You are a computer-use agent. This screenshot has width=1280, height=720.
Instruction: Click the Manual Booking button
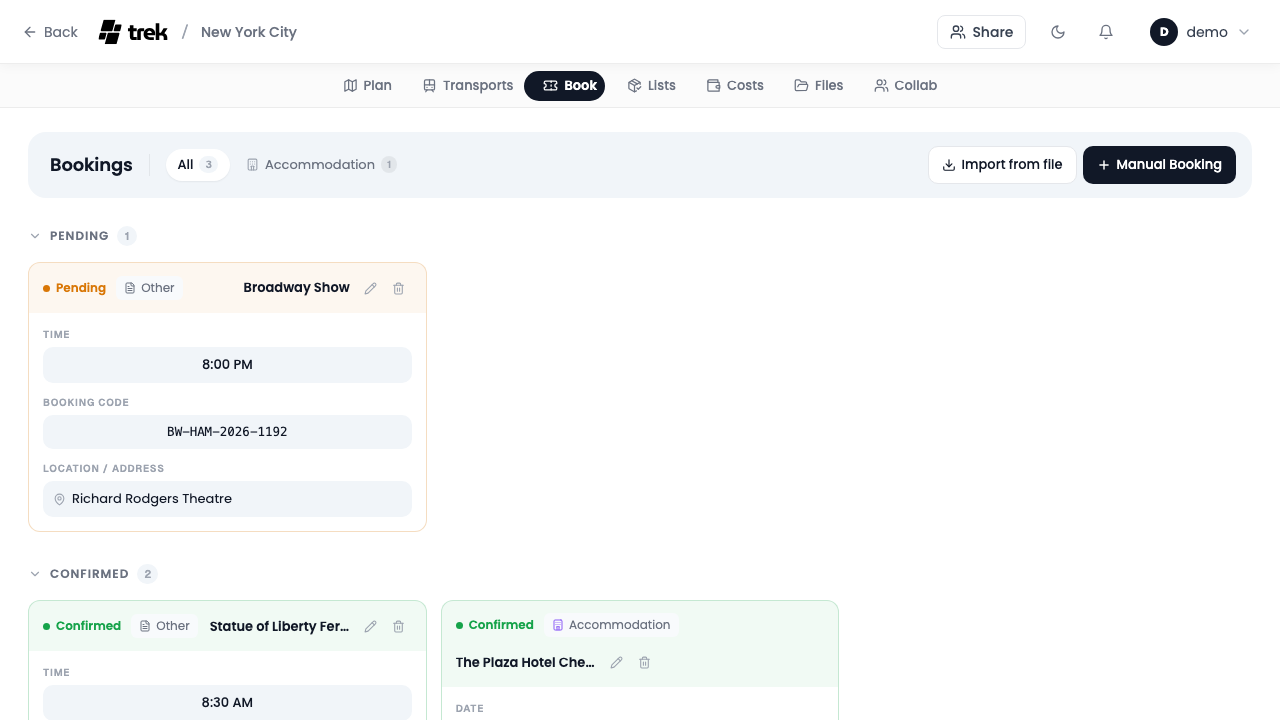click(1159, 165)
